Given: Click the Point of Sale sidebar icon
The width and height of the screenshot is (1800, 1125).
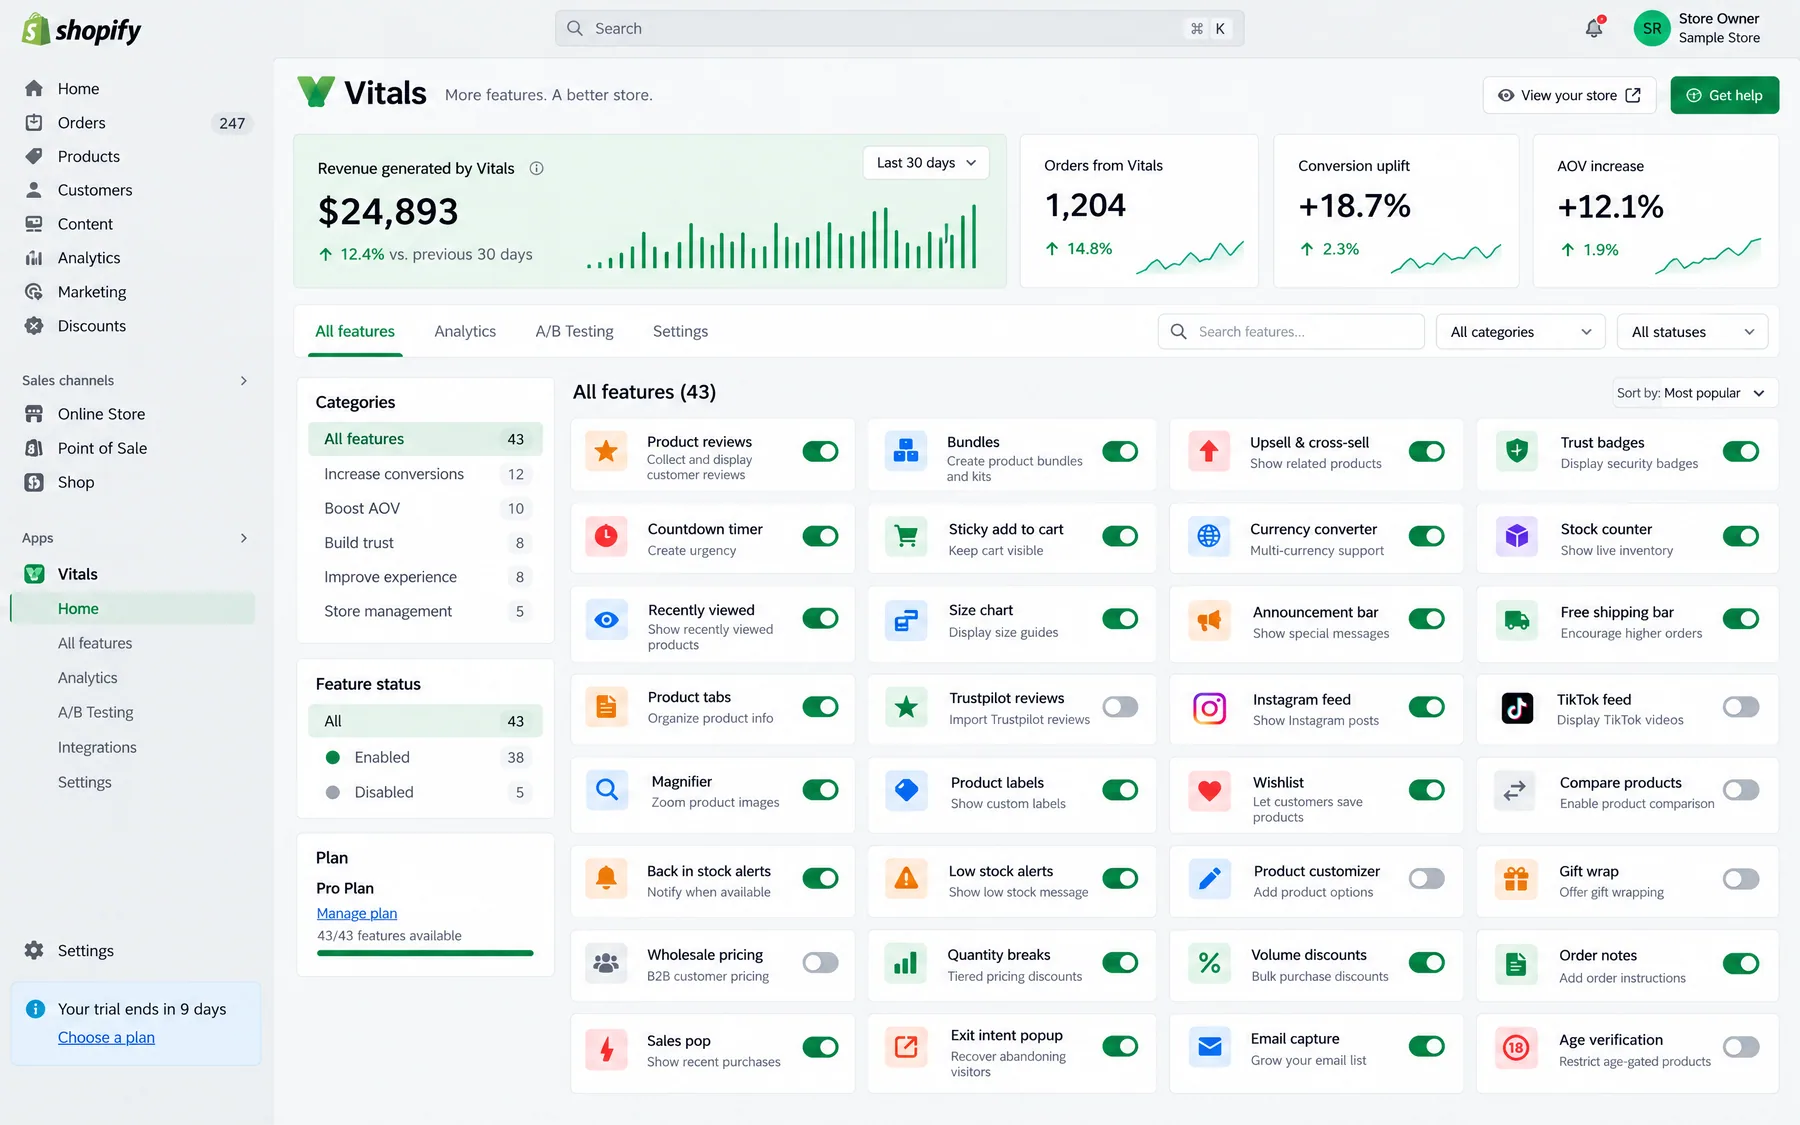Looking at the screenshot, I should coord(34,448).
